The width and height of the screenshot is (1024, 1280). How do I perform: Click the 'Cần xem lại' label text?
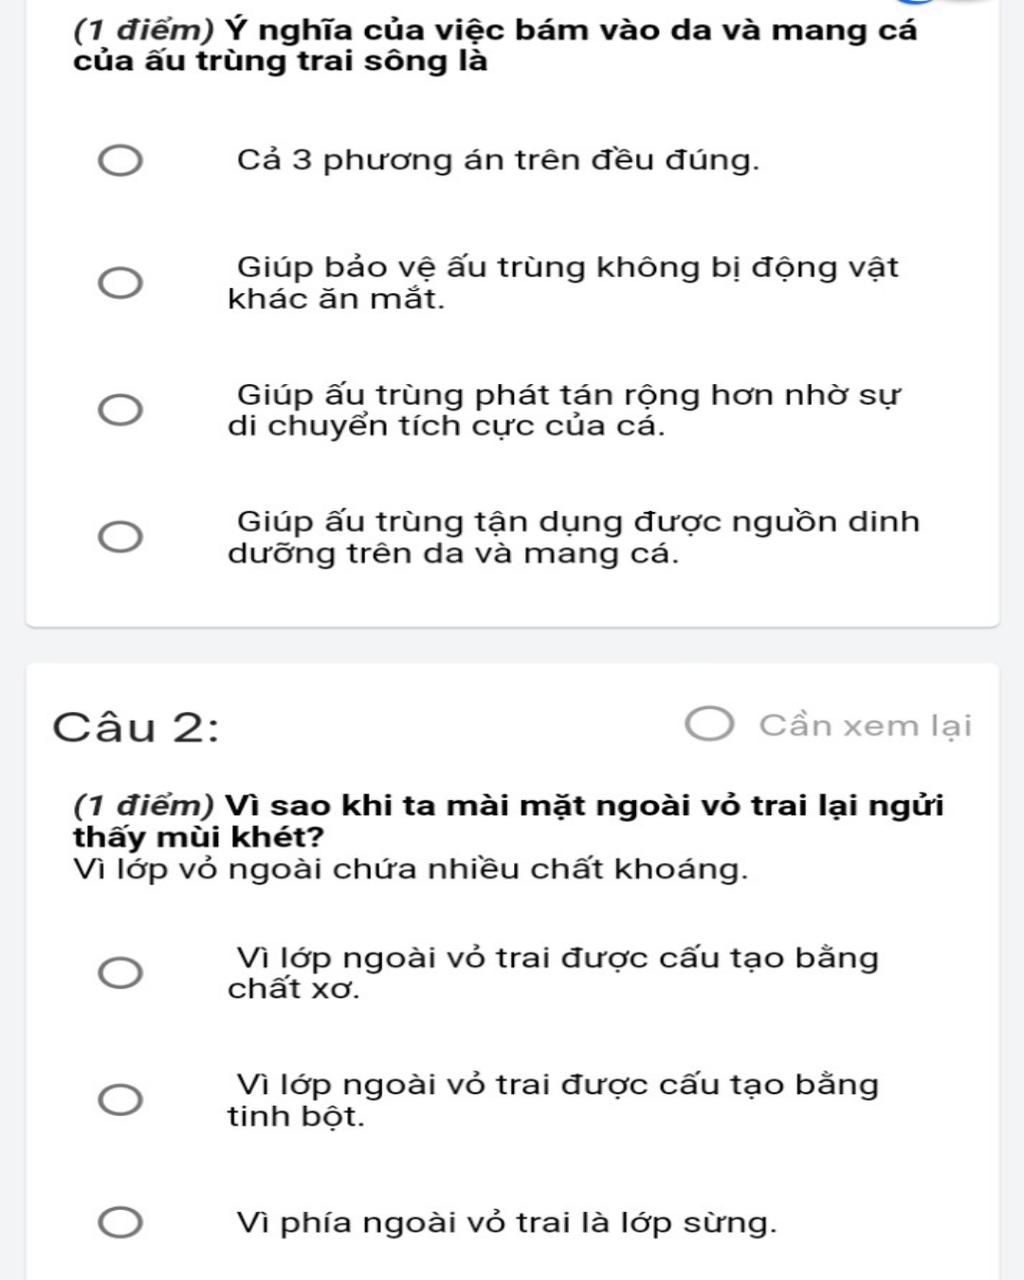coord(865,725)
